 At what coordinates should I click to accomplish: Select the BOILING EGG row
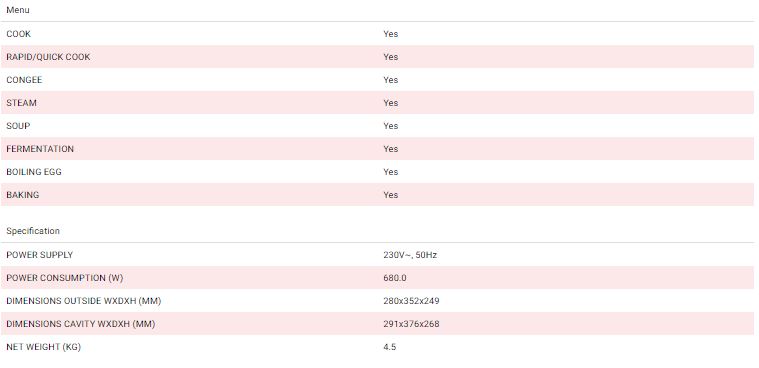tap(378, 172)
